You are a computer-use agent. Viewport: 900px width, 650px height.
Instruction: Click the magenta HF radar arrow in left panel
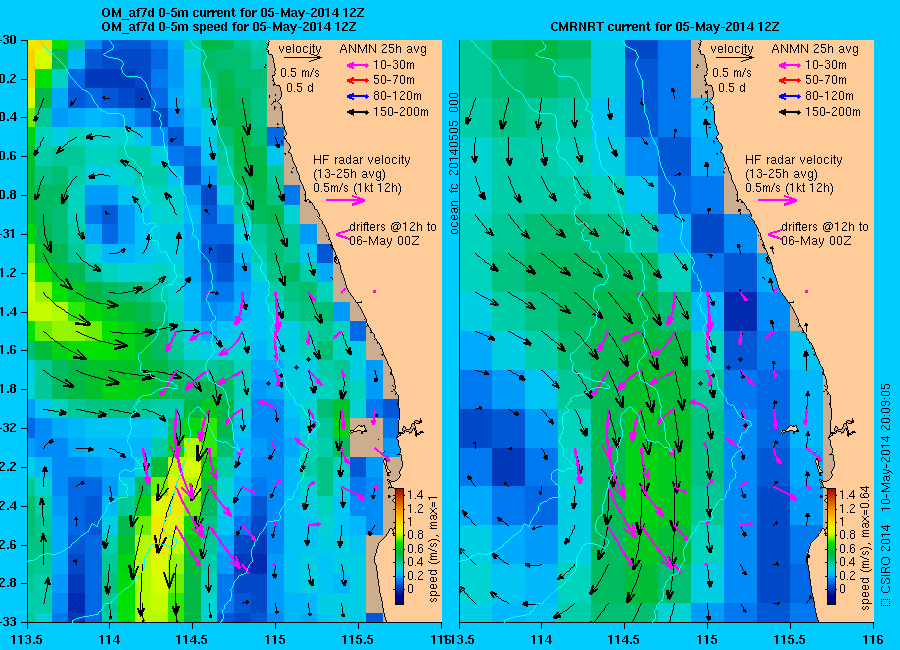pos(346,200)
